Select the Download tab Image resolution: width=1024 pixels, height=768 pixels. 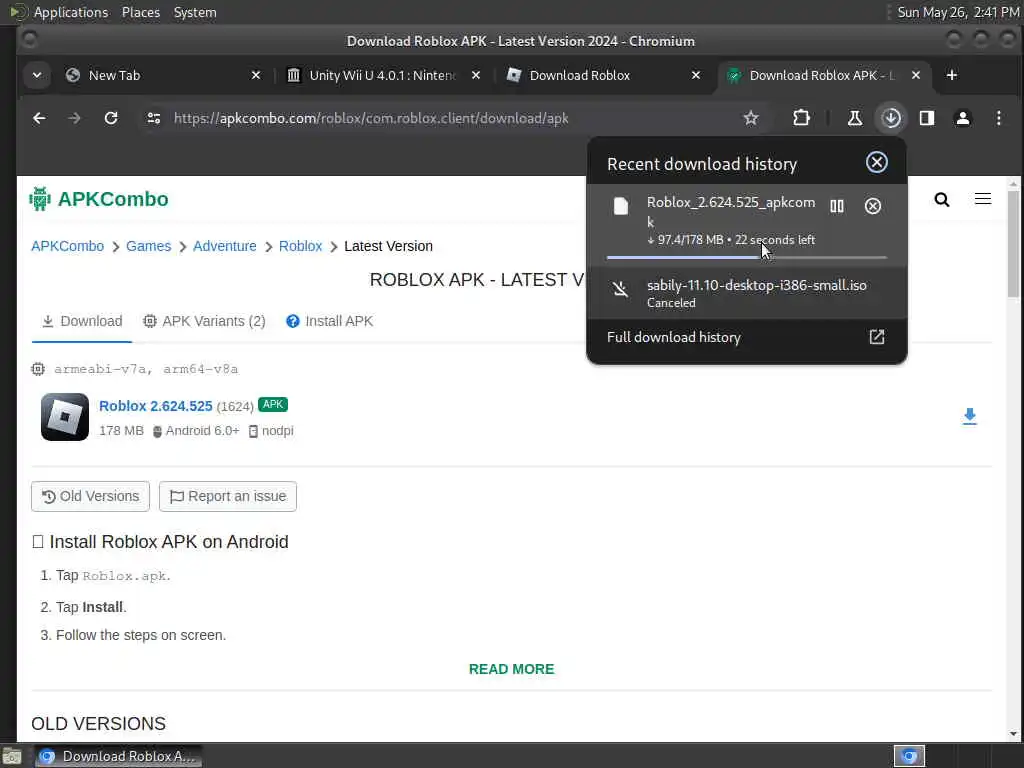click(82, 321)
